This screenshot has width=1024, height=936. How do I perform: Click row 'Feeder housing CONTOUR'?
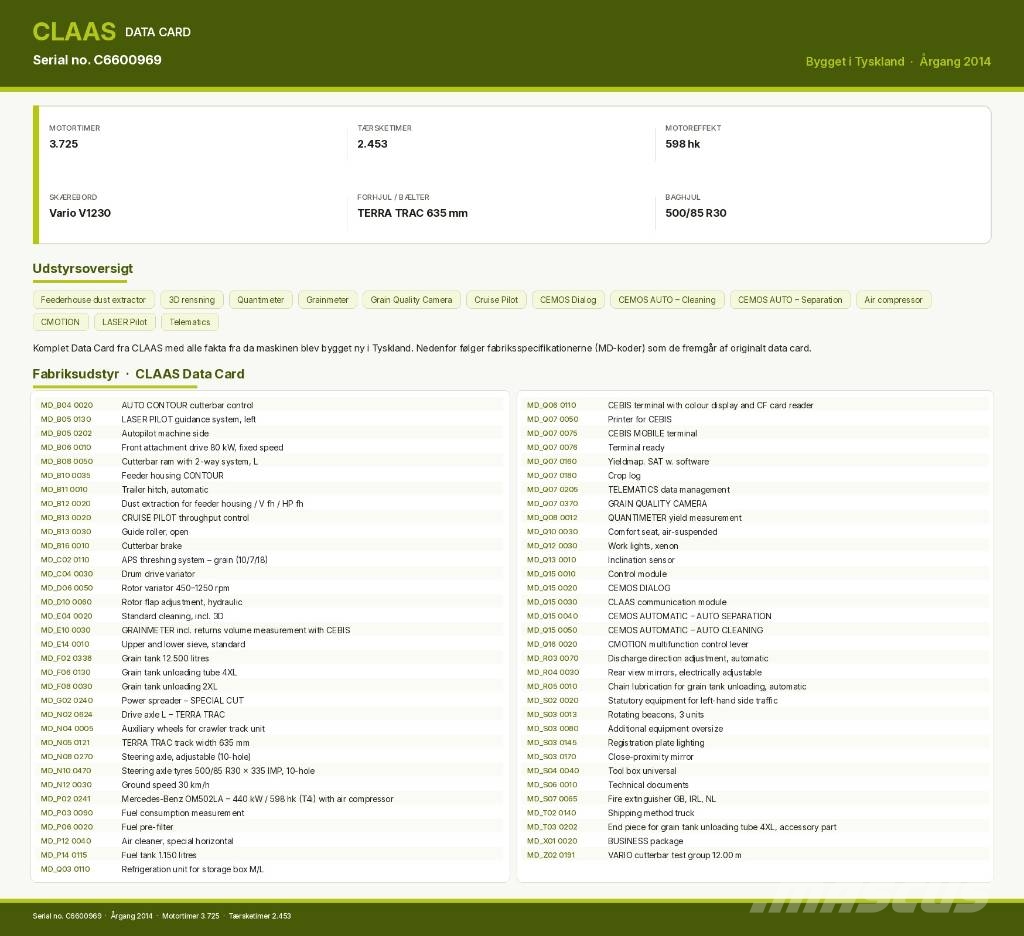pos(270,476)
